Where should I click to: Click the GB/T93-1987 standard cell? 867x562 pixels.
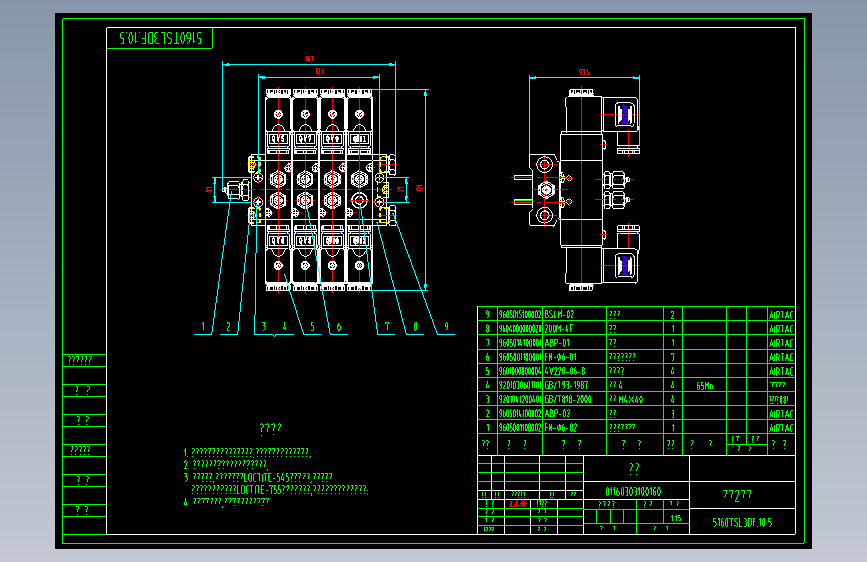(x=574, y=385)
